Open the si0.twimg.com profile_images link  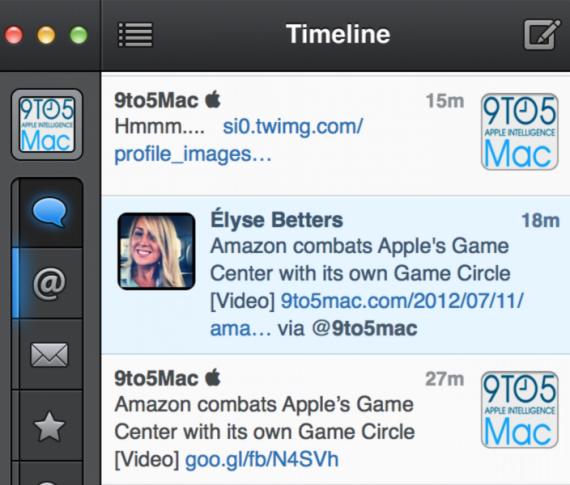click(238, 140)
